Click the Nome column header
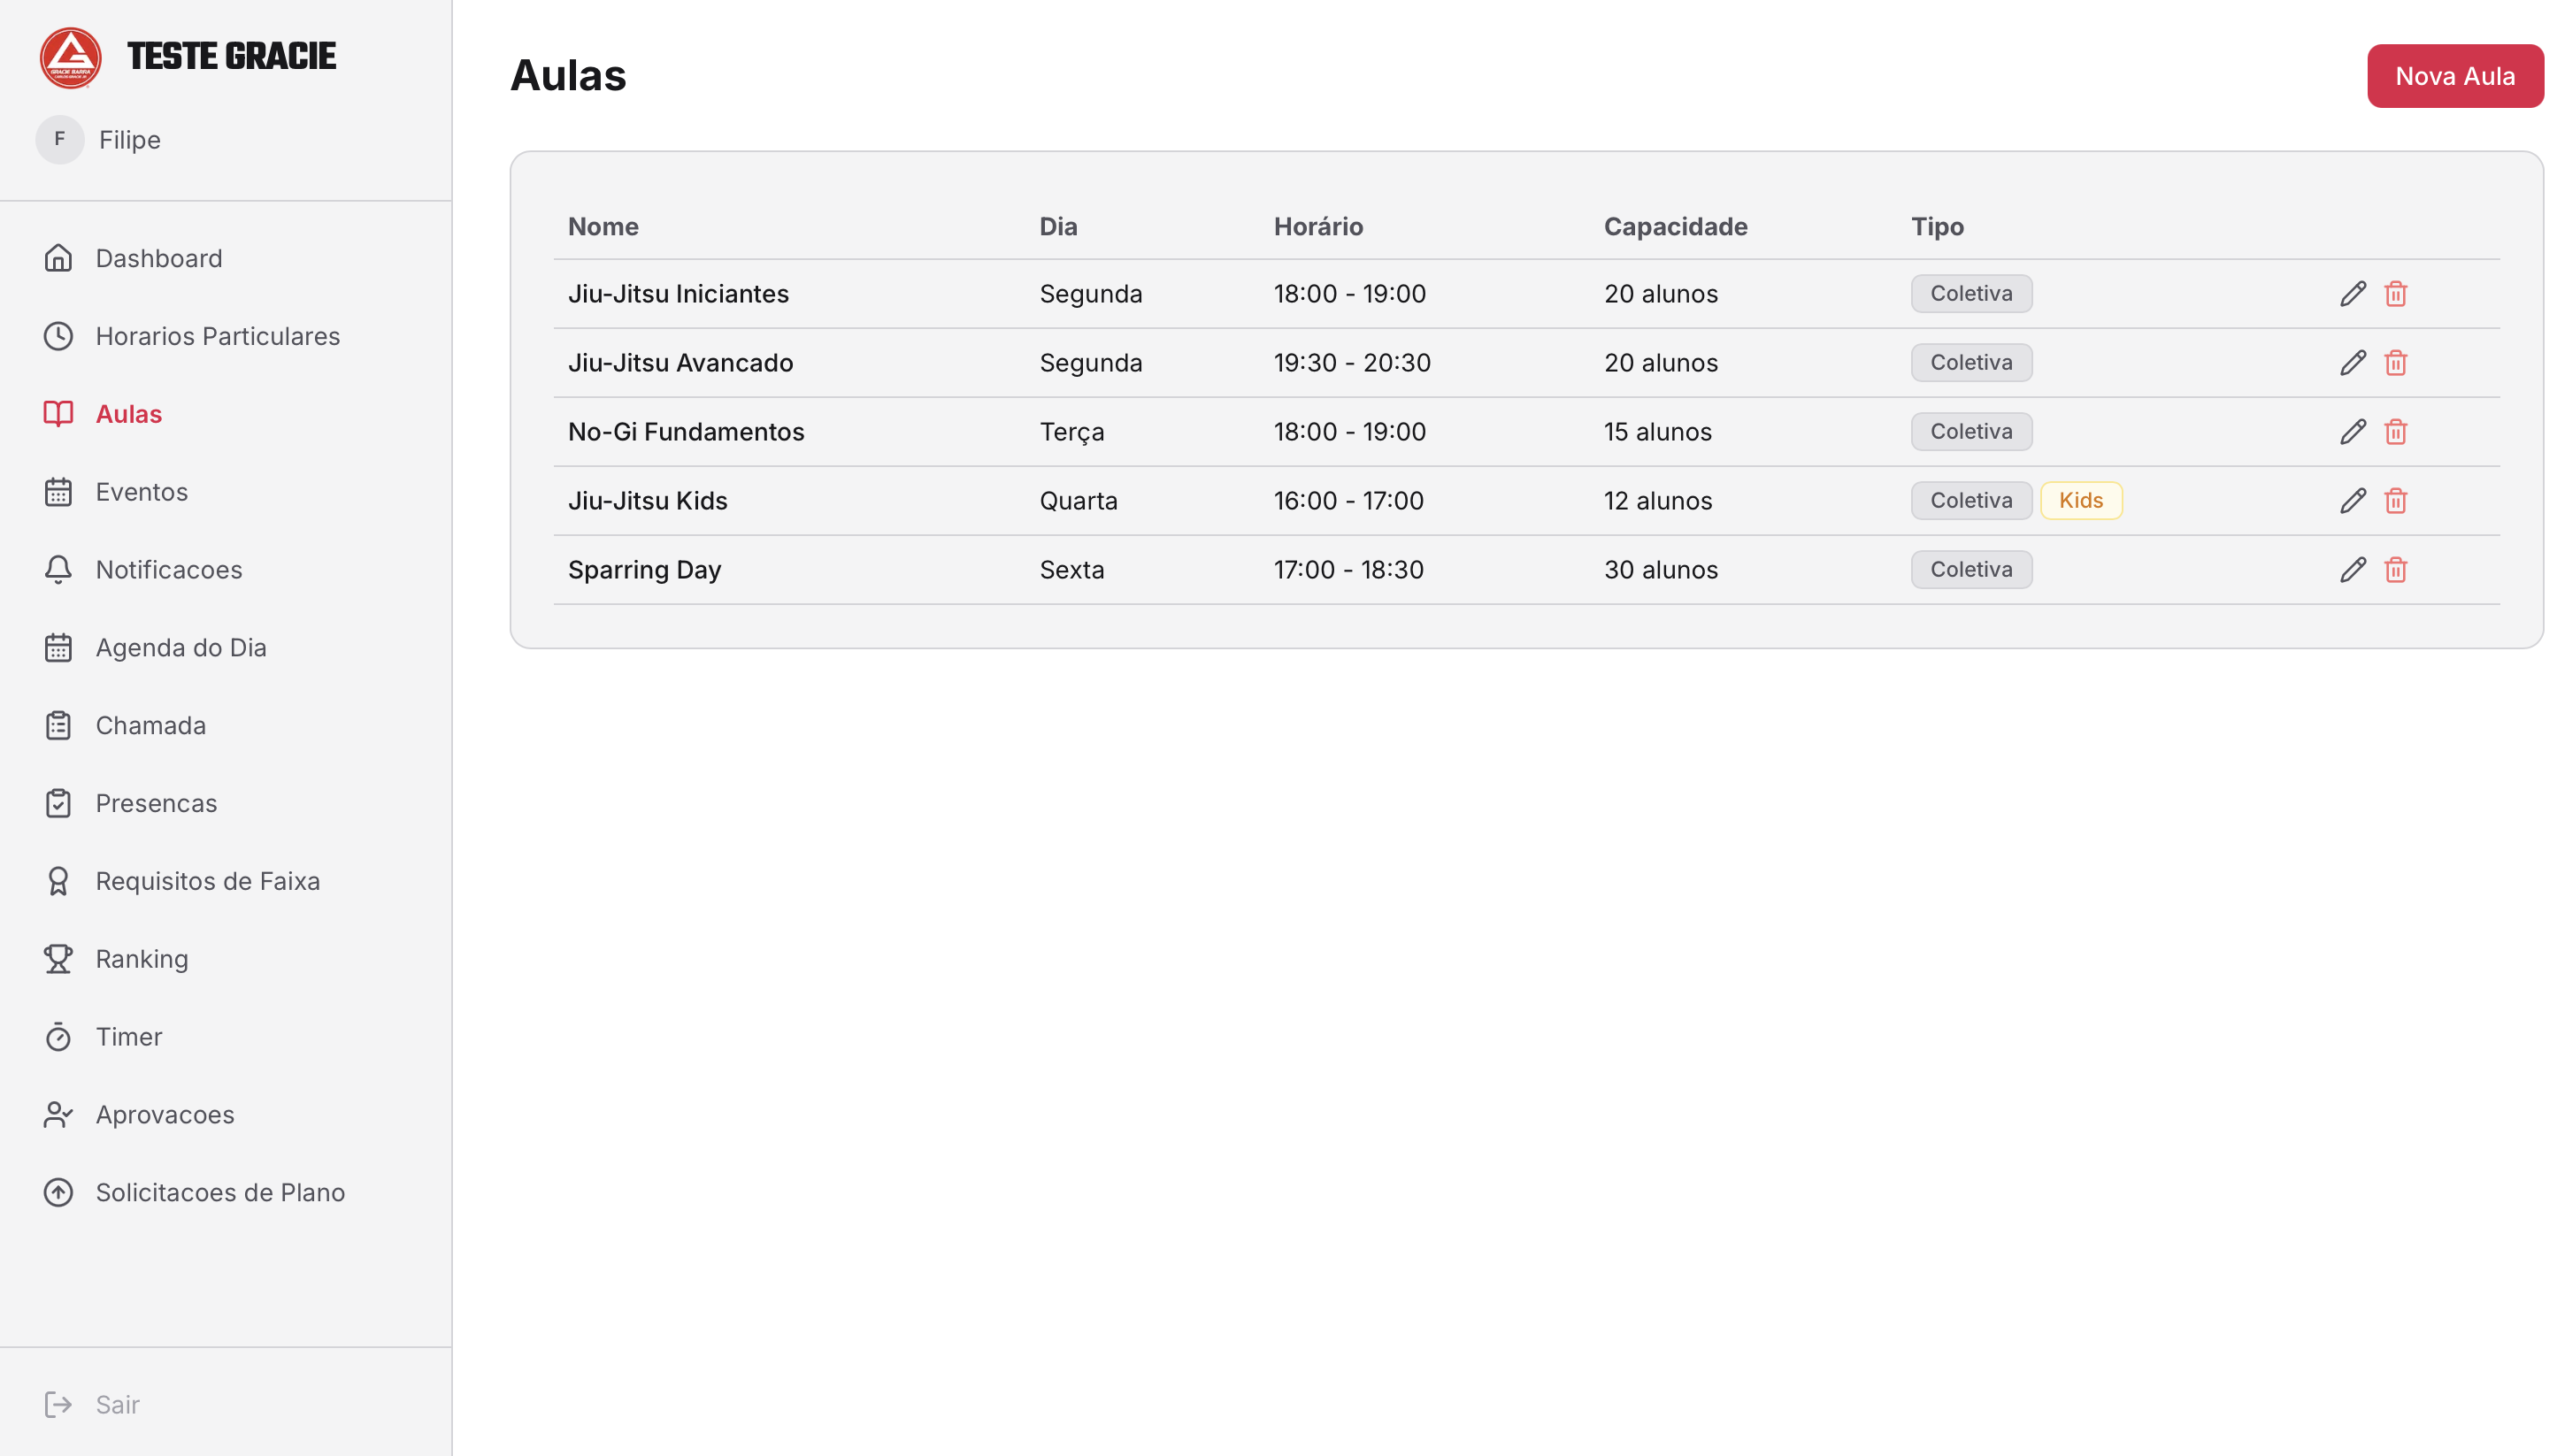 click(x=603, y=227)
